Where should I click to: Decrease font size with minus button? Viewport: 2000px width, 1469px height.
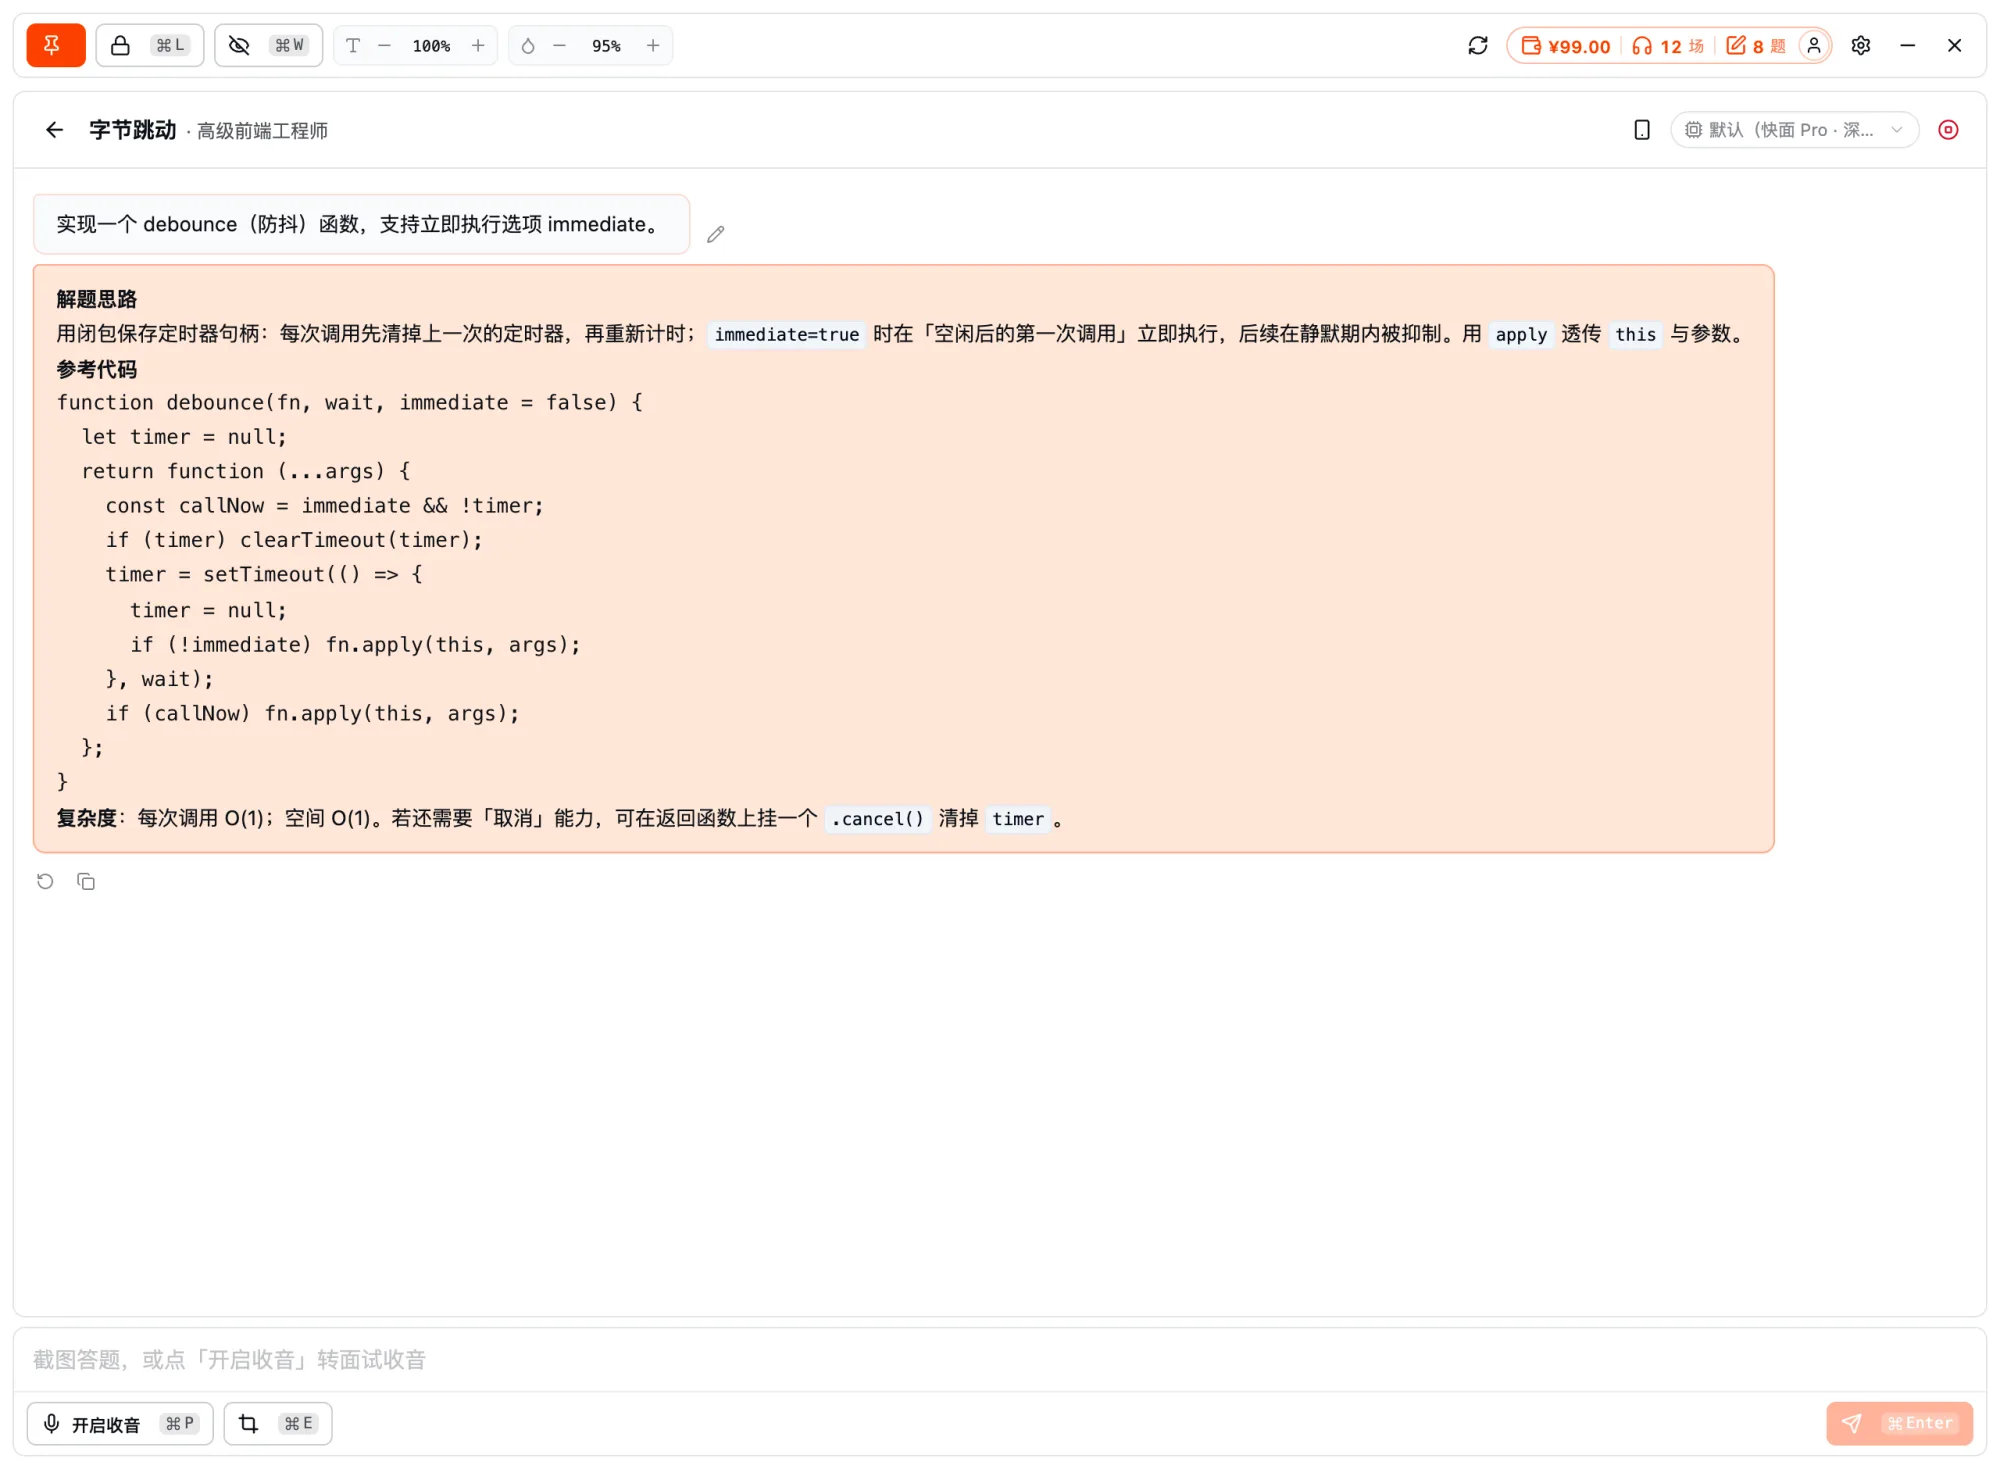pos(384,45)
